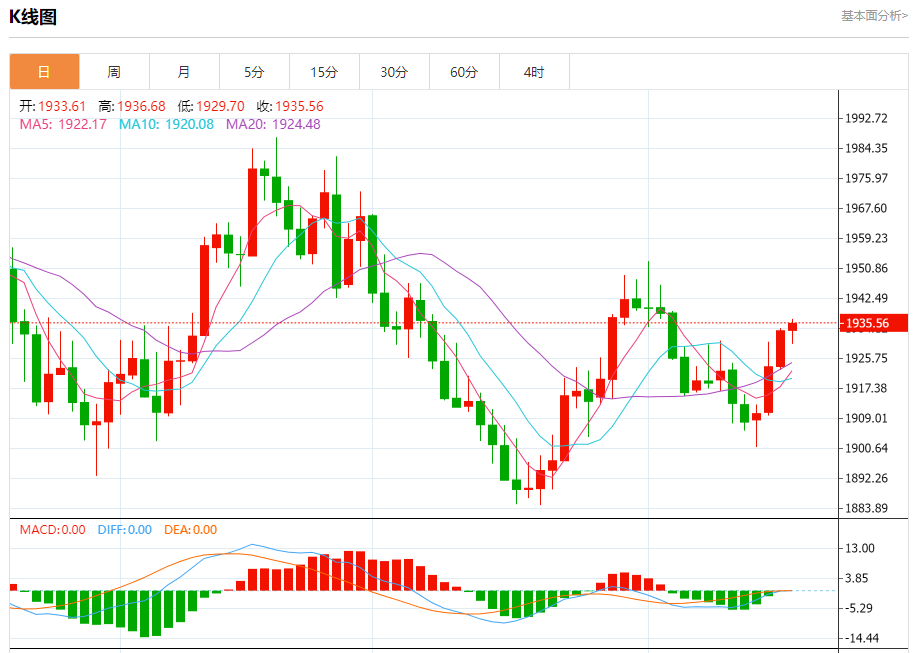Click the MA20: 1924.48 label
Viewport: 916px width, 653px height.
273,124
